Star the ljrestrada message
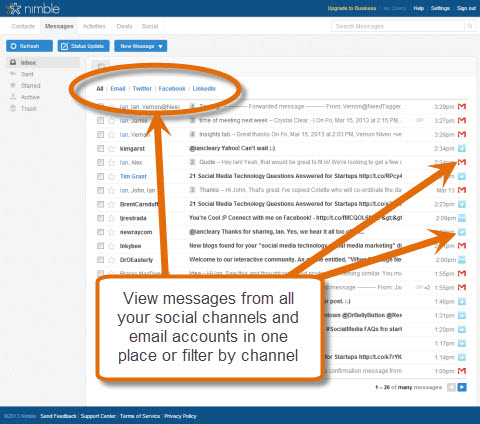 click(x=111, y=218)
